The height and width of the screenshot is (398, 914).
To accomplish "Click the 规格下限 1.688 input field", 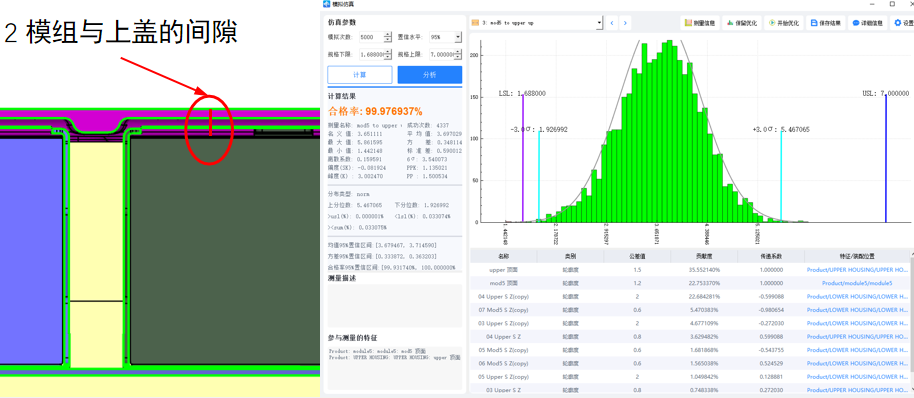I will pos(371,55).
